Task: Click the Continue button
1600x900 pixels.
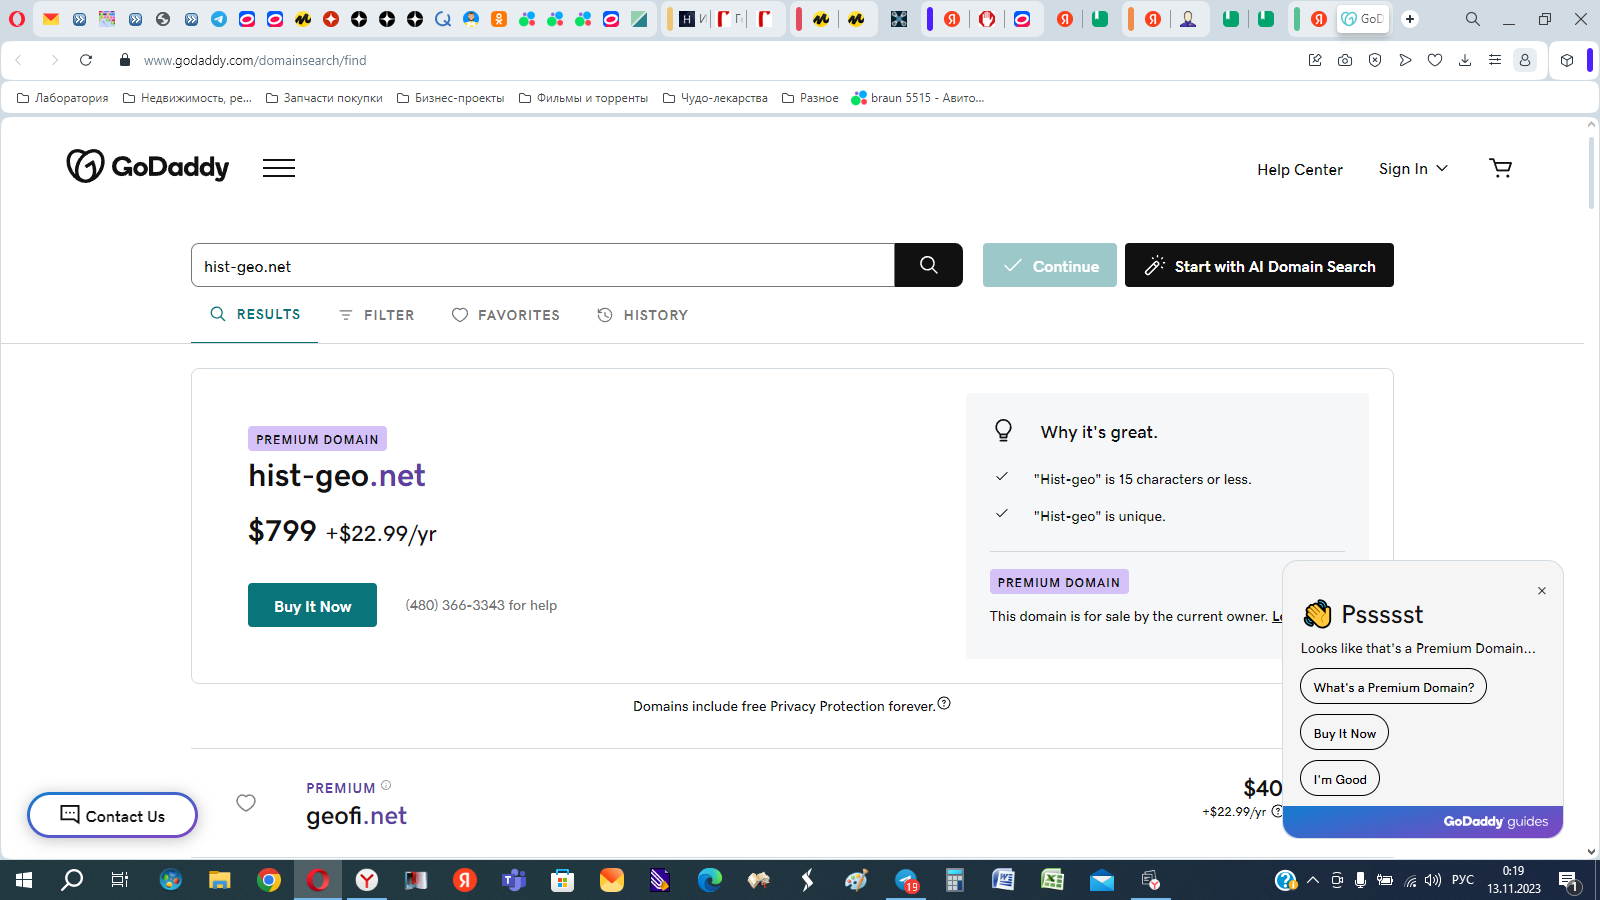Action: (1050, 265)
